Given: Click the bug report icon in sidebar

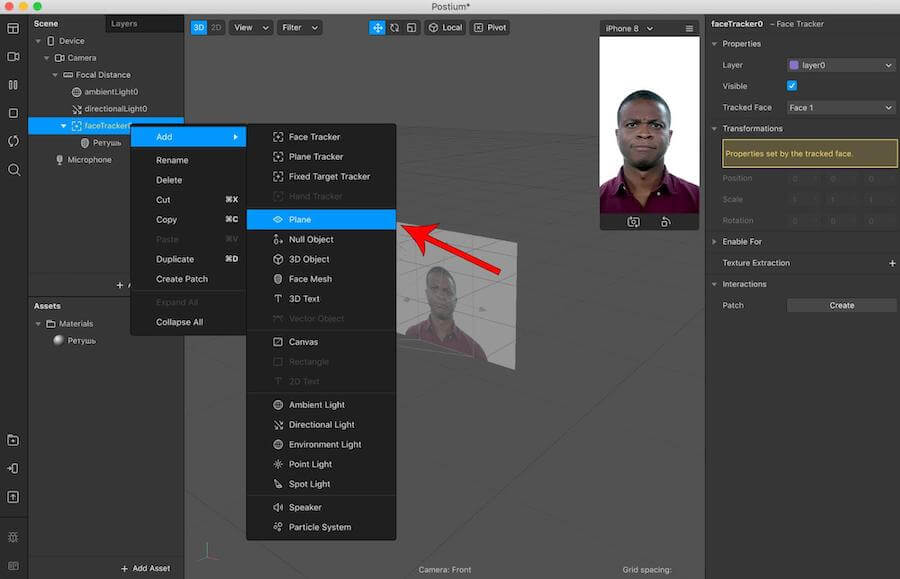Looking at the screenshot, I should (13, 538).
